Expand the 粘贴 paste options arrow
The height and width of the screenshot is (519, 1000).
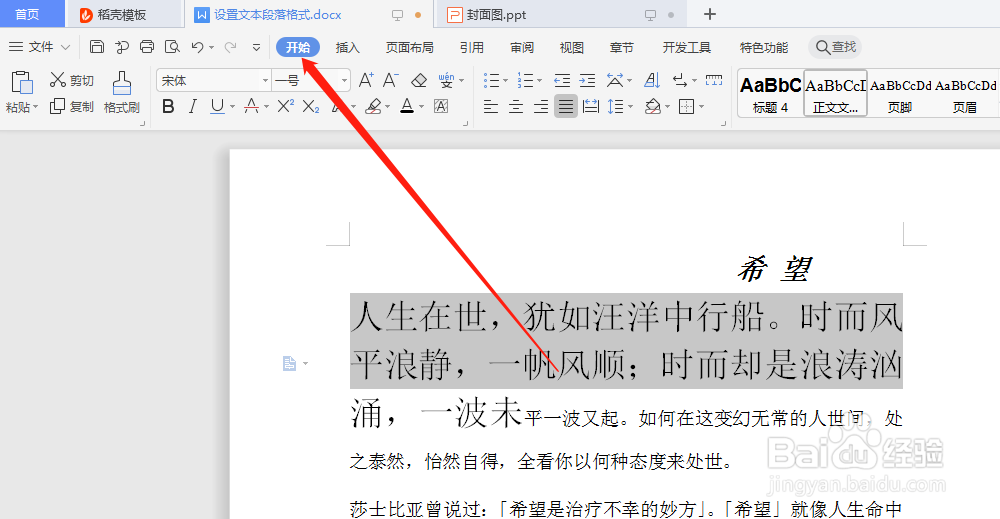[35, 107]
